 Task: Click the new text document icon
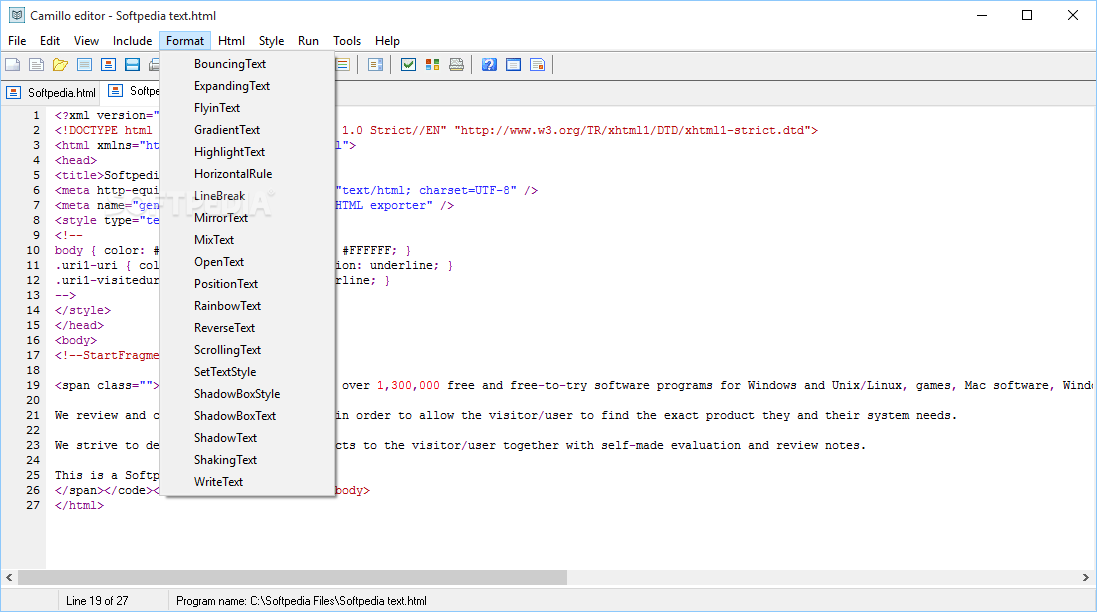point(36,65)
